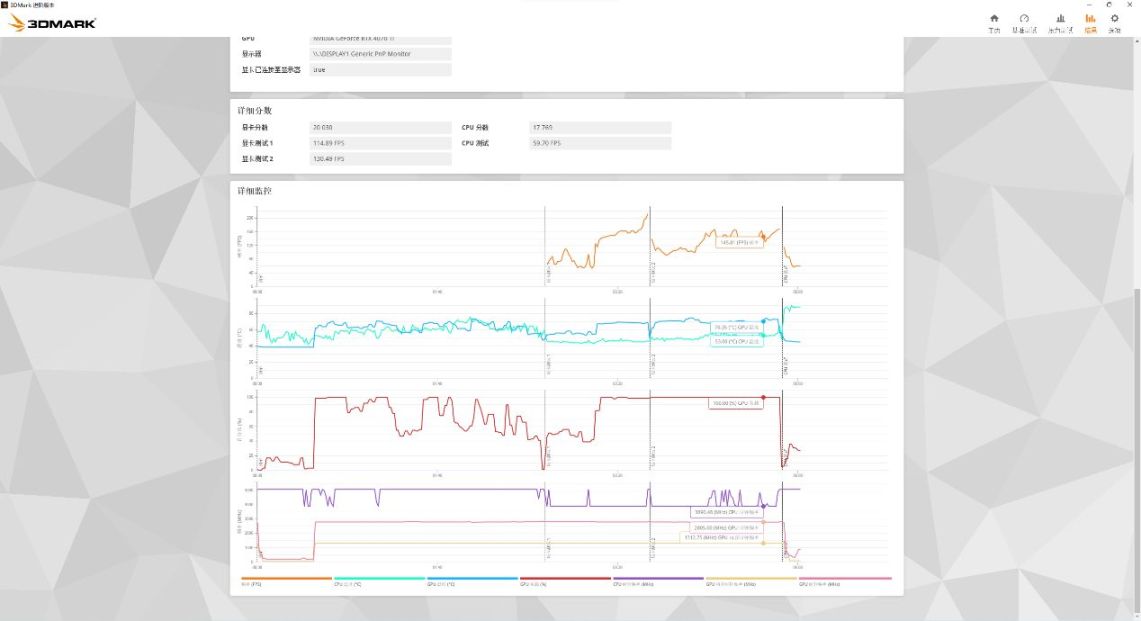The width and height of the screenshot is (1141, 621).
Task: Select the 130.48 FPS graphics test 2 value
Action: (x=381, y=159)
